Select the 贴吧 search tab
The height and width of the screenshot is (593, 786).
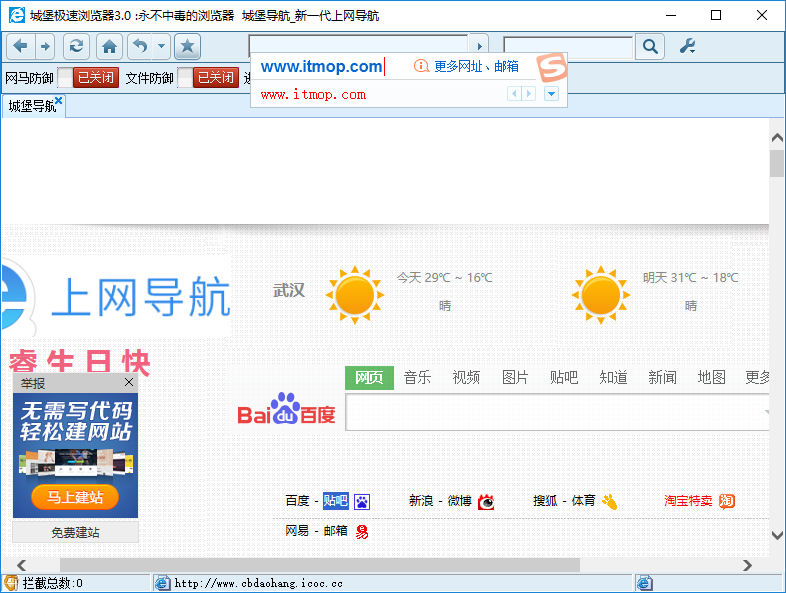click(x=564, y=377)
